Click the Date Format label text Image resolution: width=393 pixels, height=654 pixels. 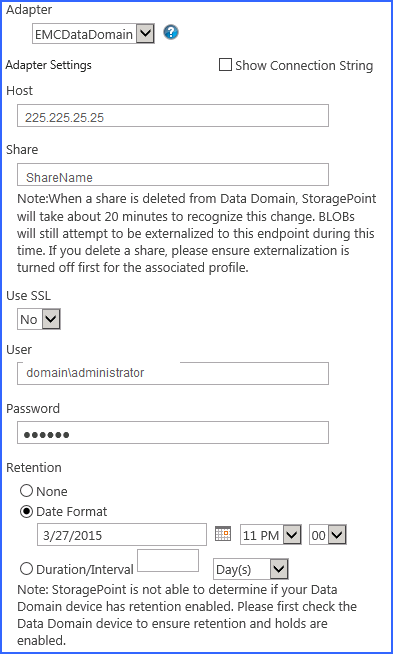pyautogui.click(x=72, y=511)
